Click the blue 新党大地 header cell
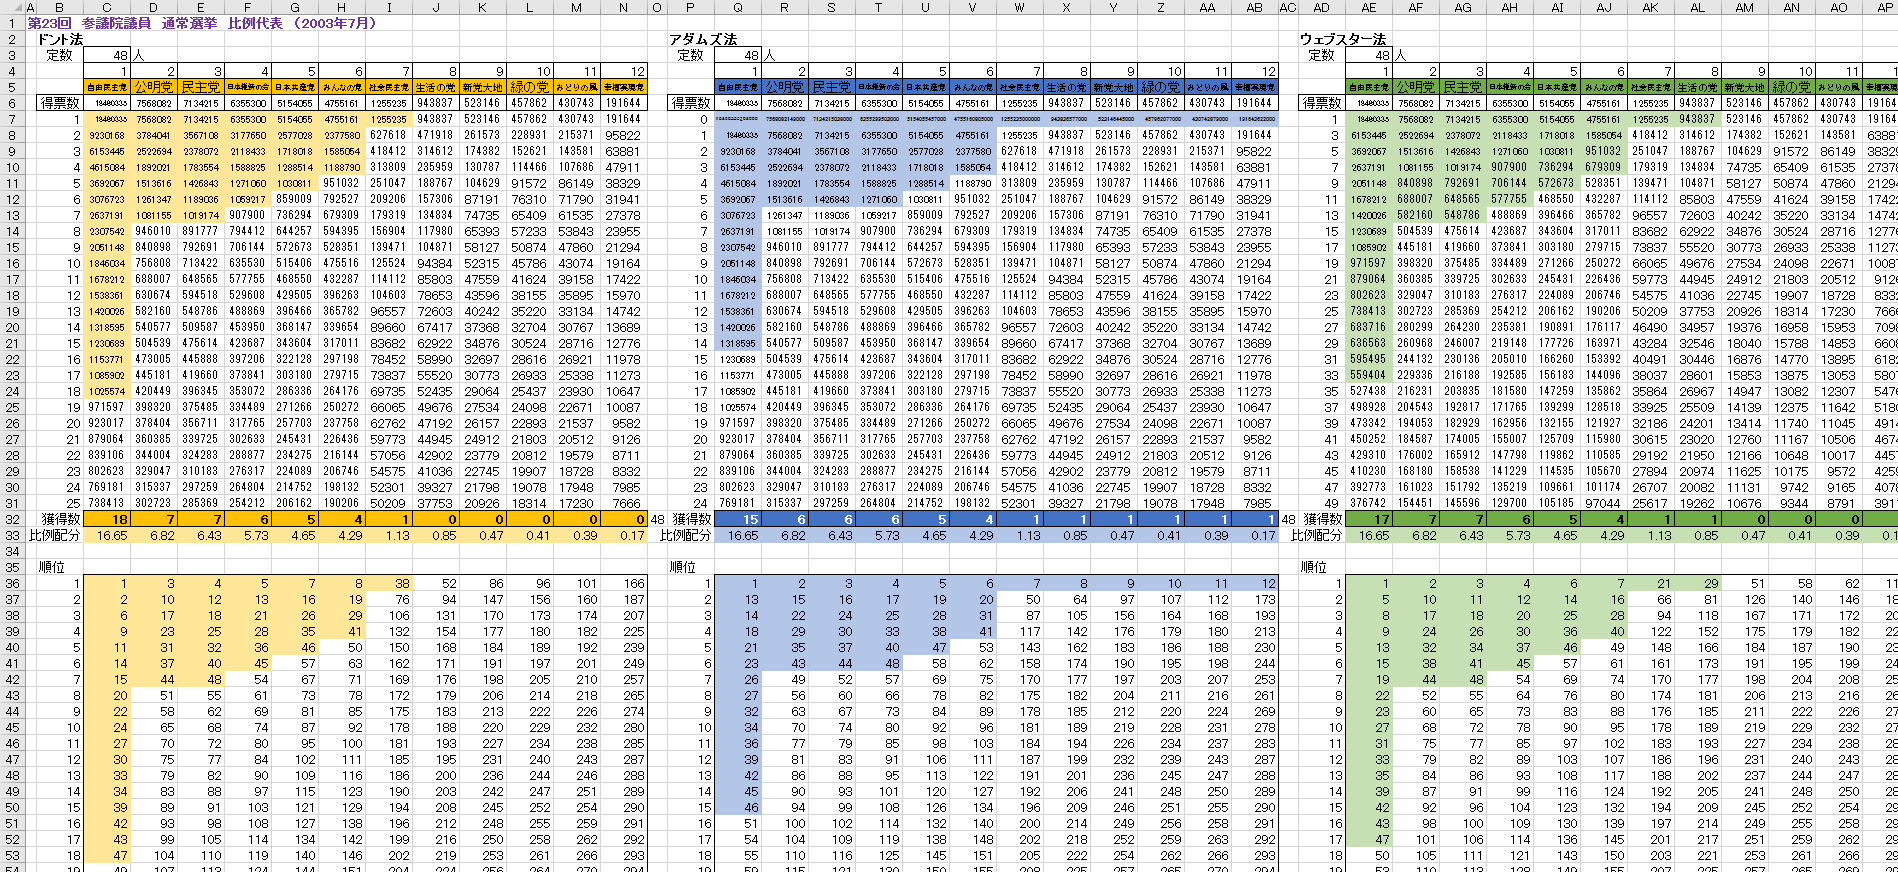 point(1113,87)
